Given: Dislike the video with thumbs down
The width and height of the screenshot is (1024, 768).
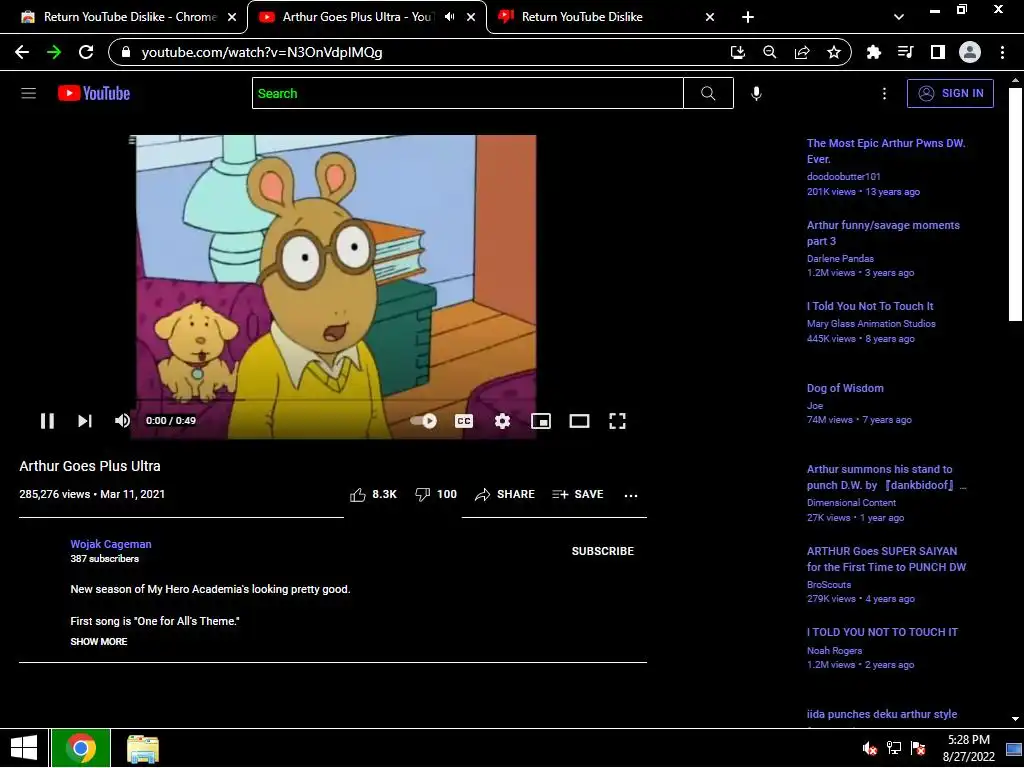Looking at the screenshot, I should pos(436,494).
